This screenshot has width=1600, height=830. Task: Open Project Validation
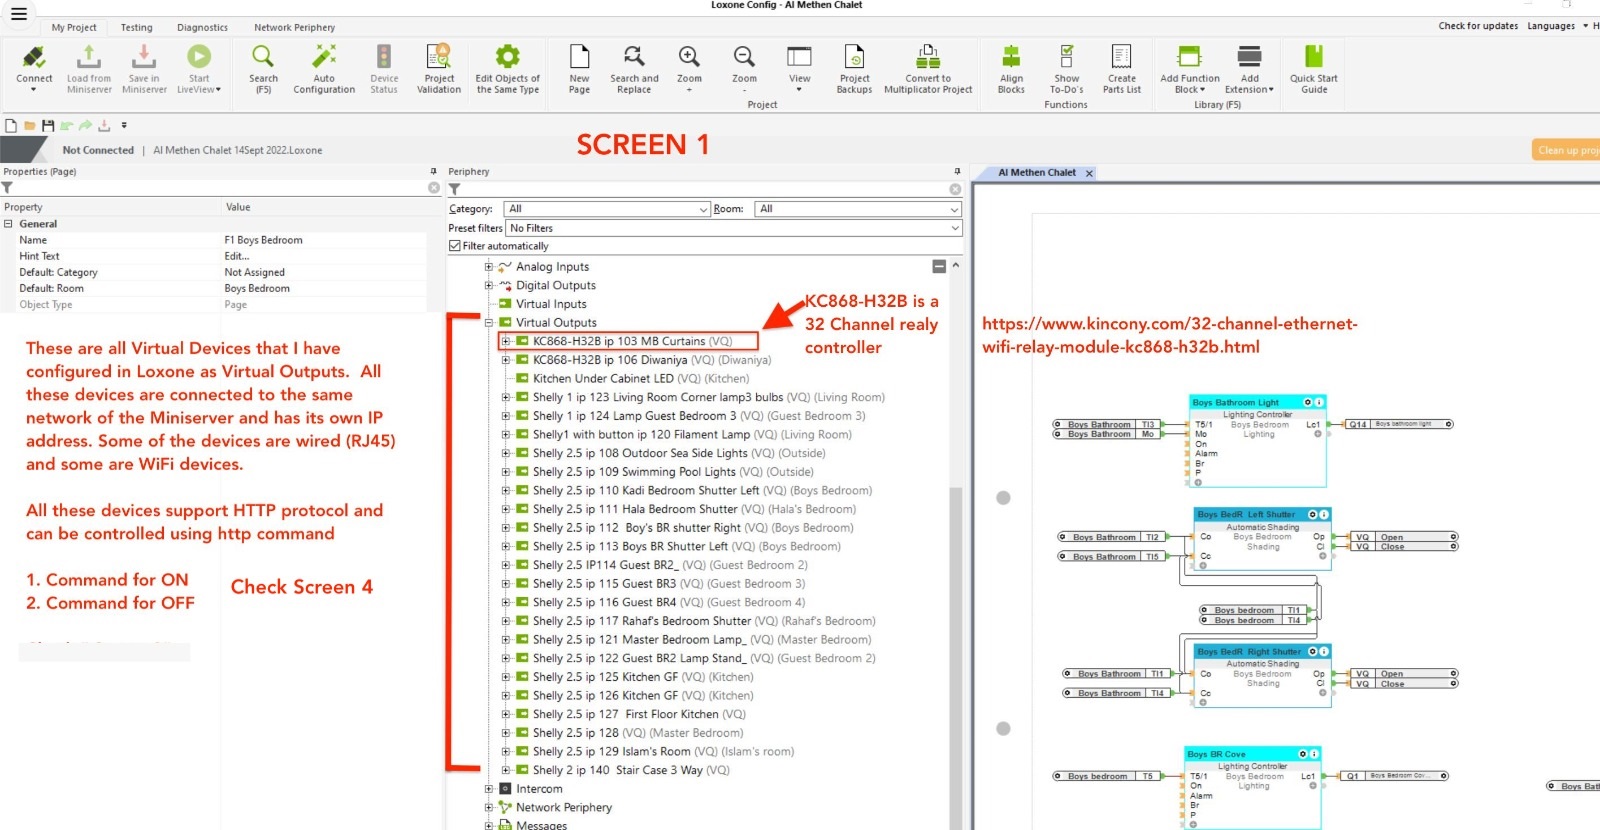click(439, 58)
